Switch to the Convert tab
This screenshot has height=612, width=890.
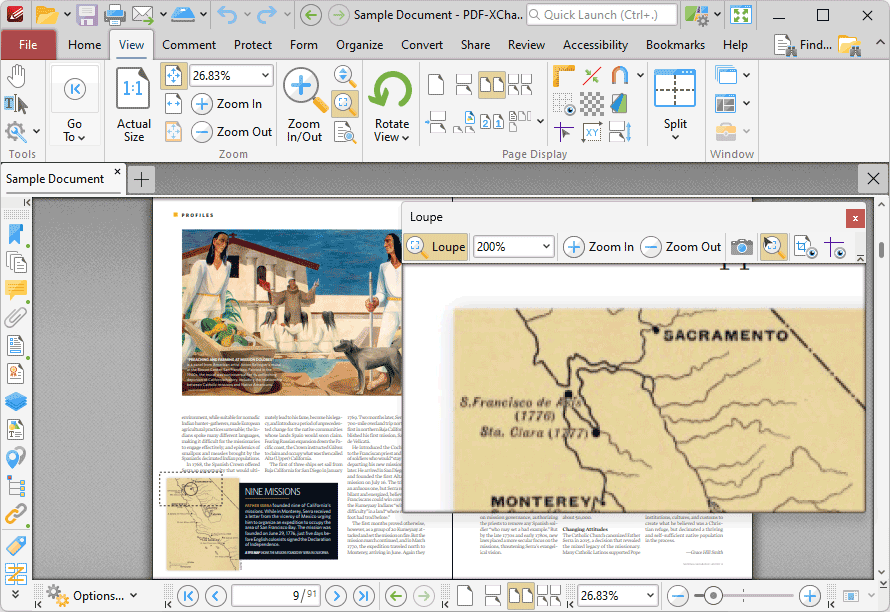coord(422,45)
